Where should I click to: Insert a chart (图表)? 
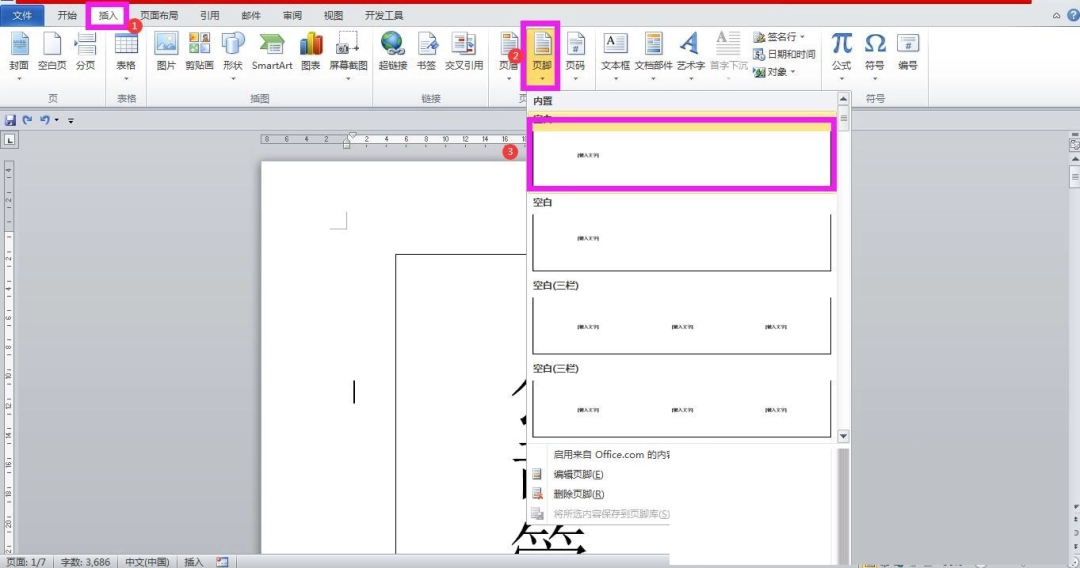click(x=311, y=53)
